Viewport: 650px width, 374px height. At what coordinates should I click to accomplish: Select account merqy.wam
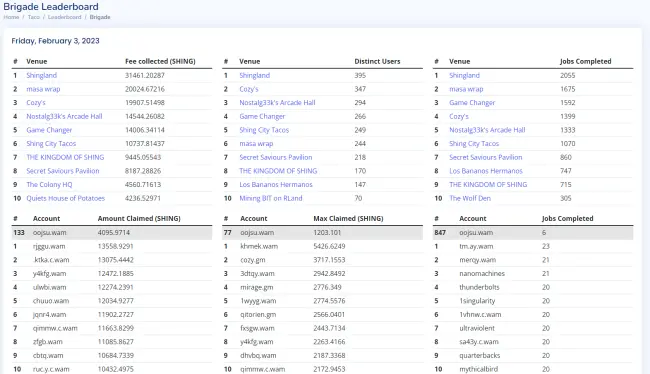click(x=478, y=260)
